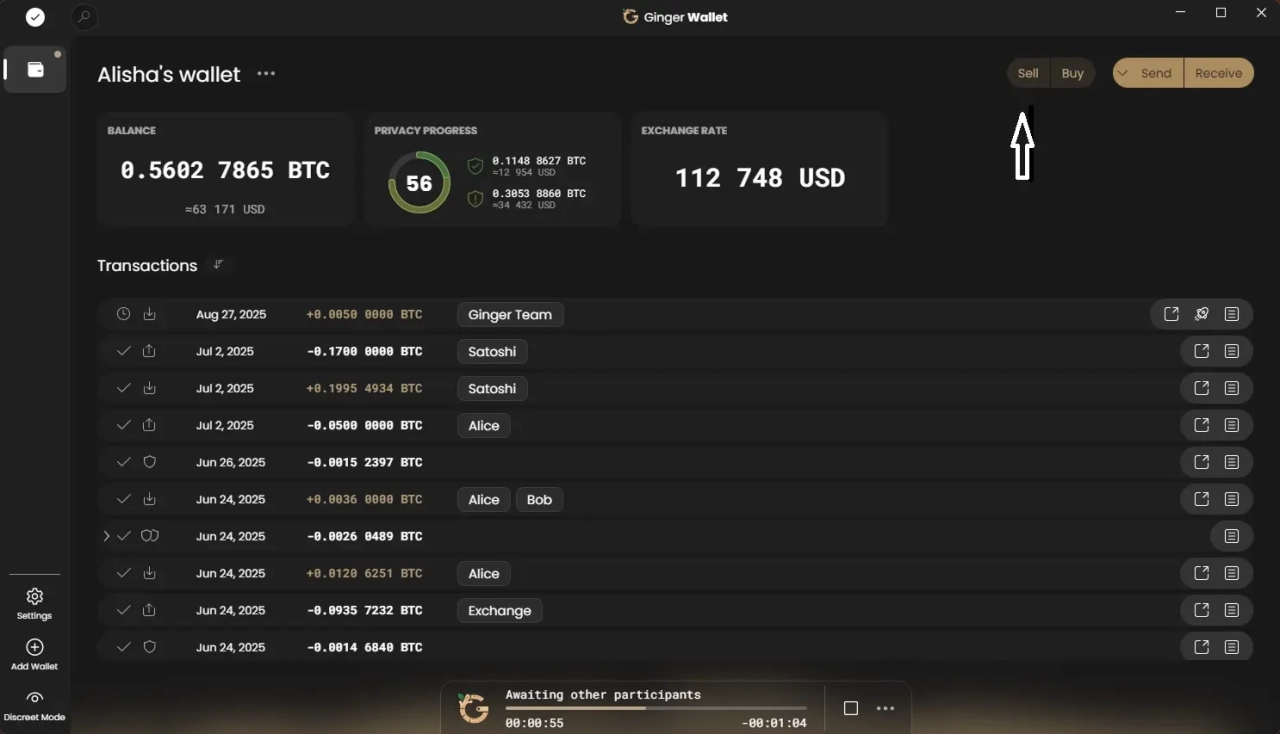Click the Buy button
Screen dimensions: 1280x734
coord(1073,73)
